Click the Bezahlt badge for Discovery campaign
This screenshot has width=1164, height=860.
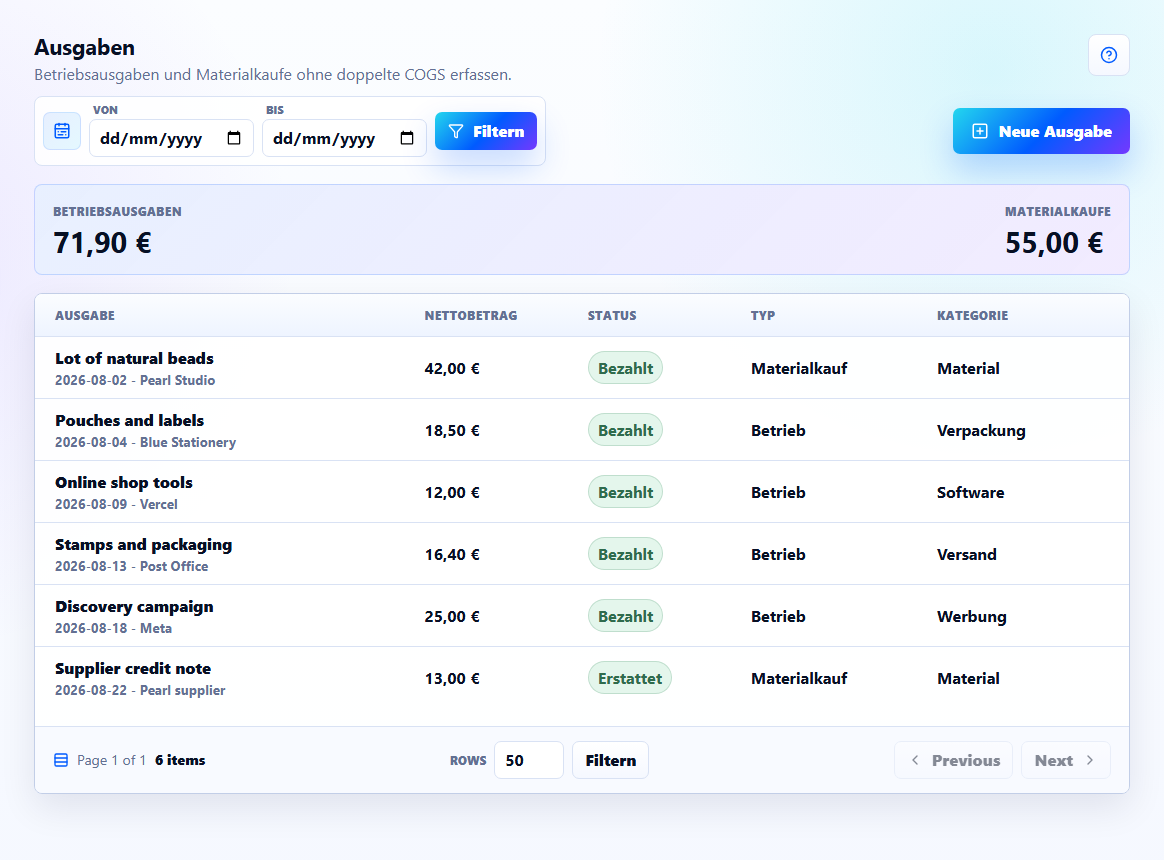pos(625,616)
